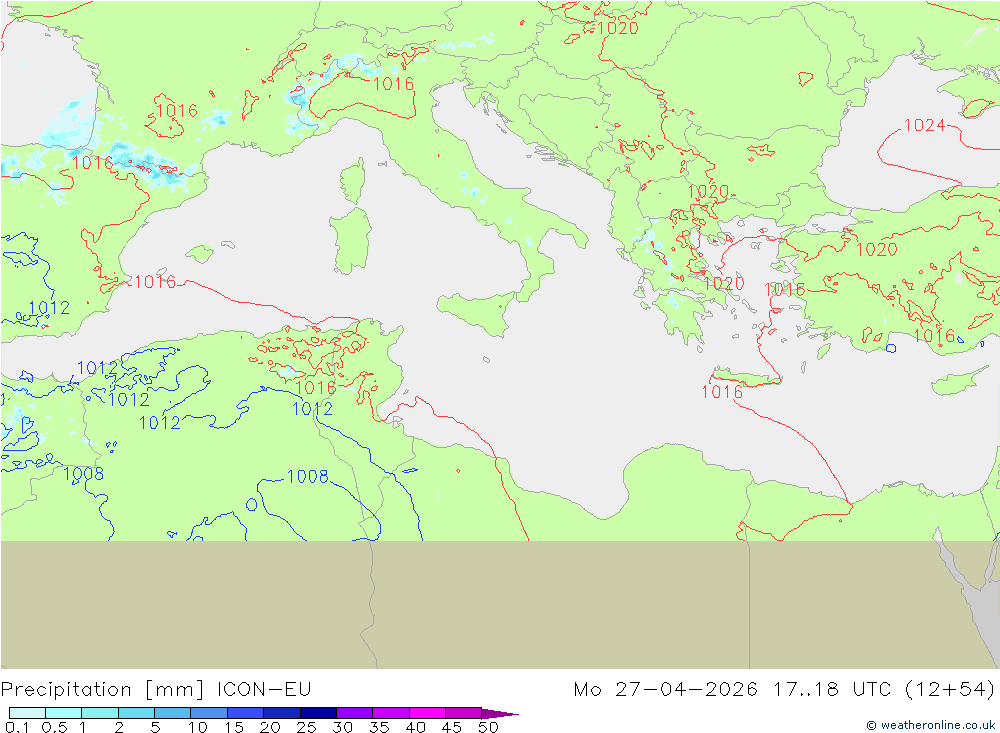
Task: Select the 15–20 mm blue legend swatch
Action: pyautogui.click(x=245, y=713)
